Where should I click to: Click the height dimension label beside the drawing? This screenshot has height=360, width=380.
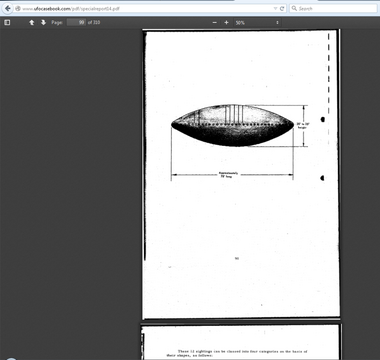(x=303, y=125)
